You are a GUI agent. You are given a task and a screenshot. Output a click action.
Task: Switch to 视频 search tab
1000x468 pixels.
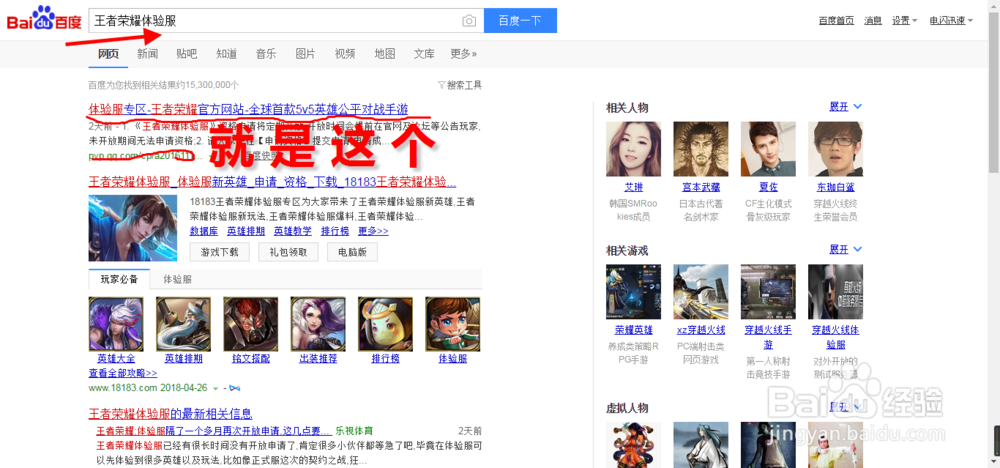click(x=345, y=54)
